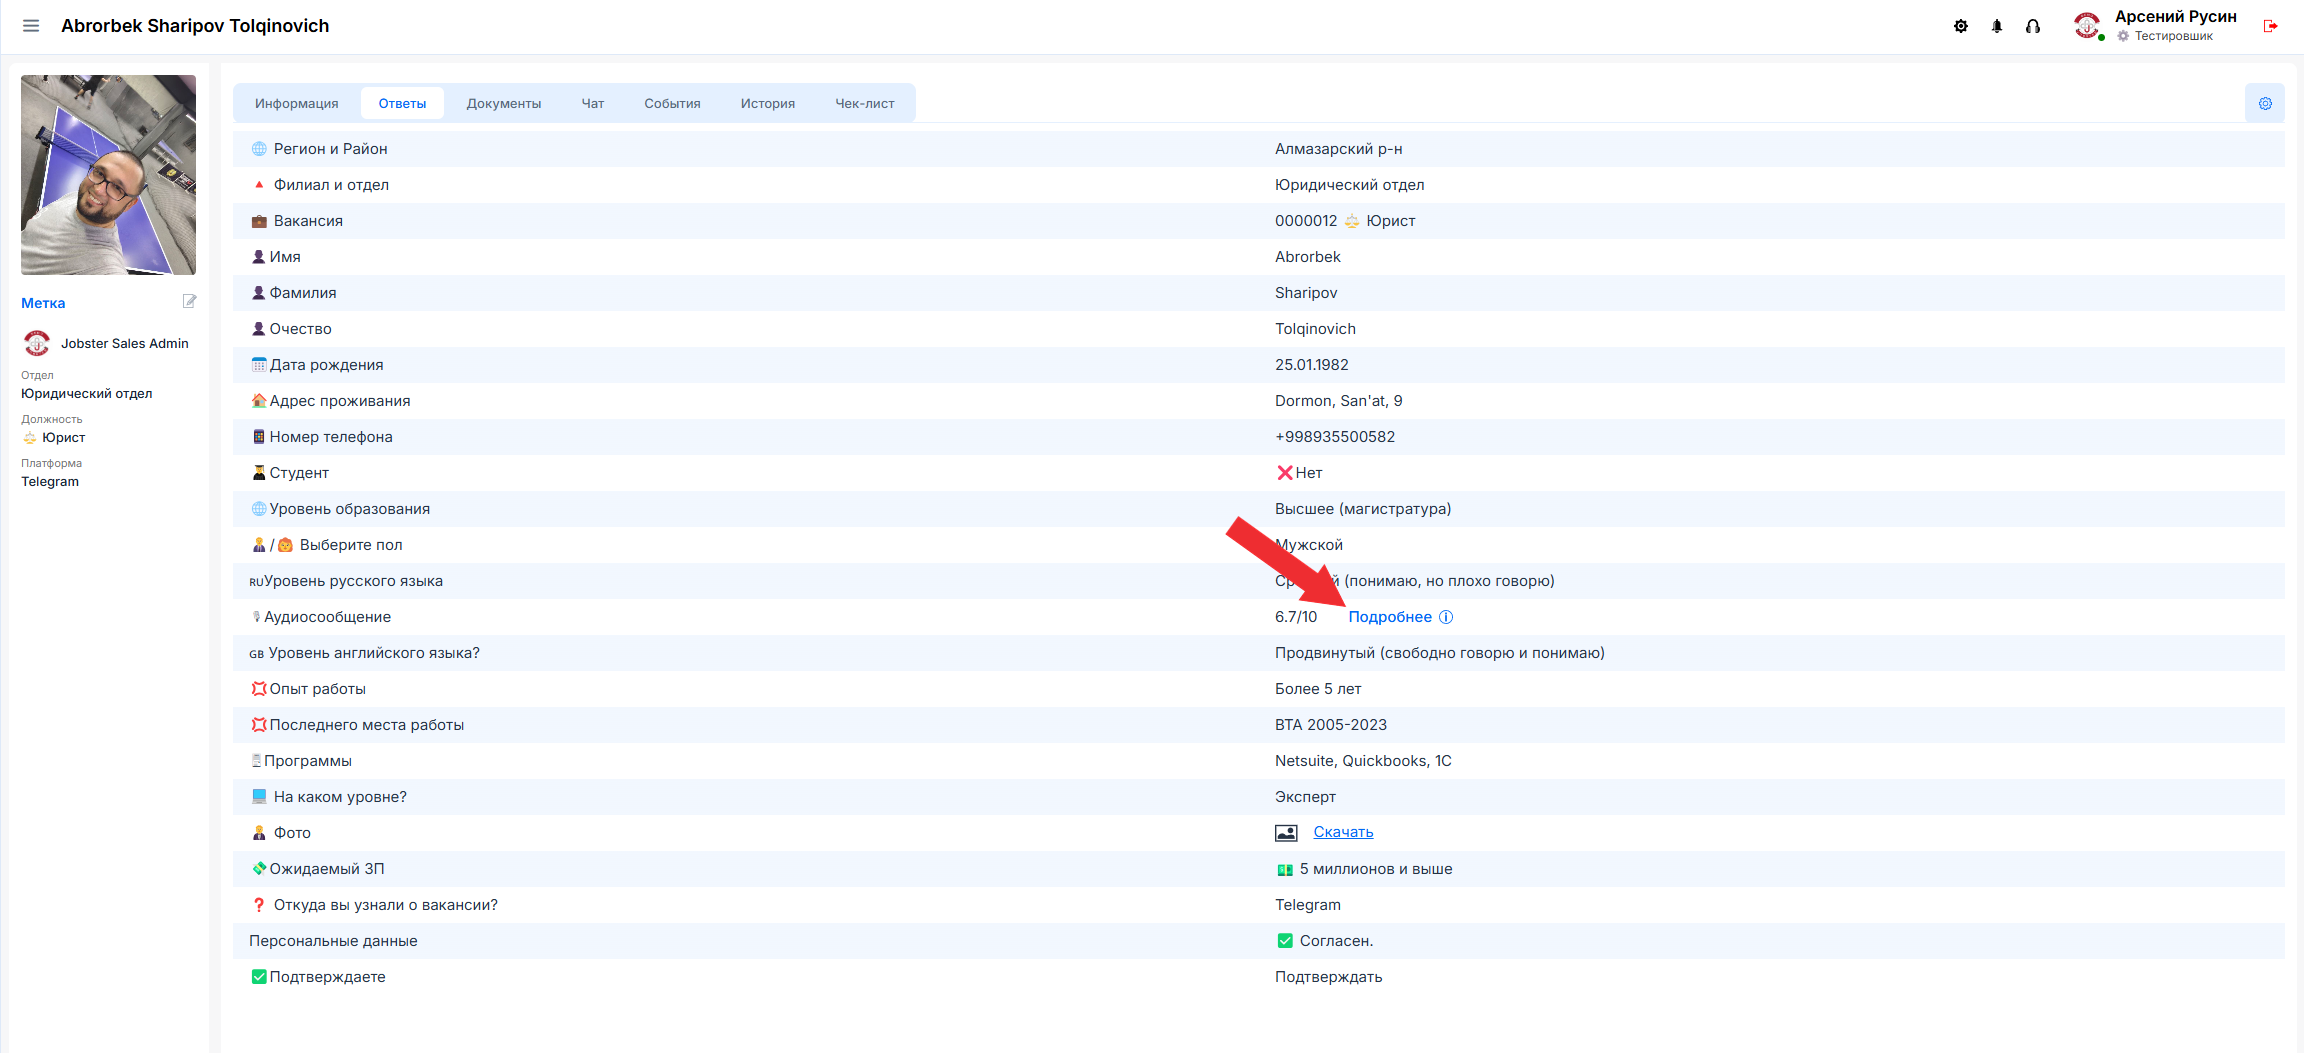Viewport: 2304px width, 1053px height.
Task: Log out using red exit icon
Action: (2271, 26)
